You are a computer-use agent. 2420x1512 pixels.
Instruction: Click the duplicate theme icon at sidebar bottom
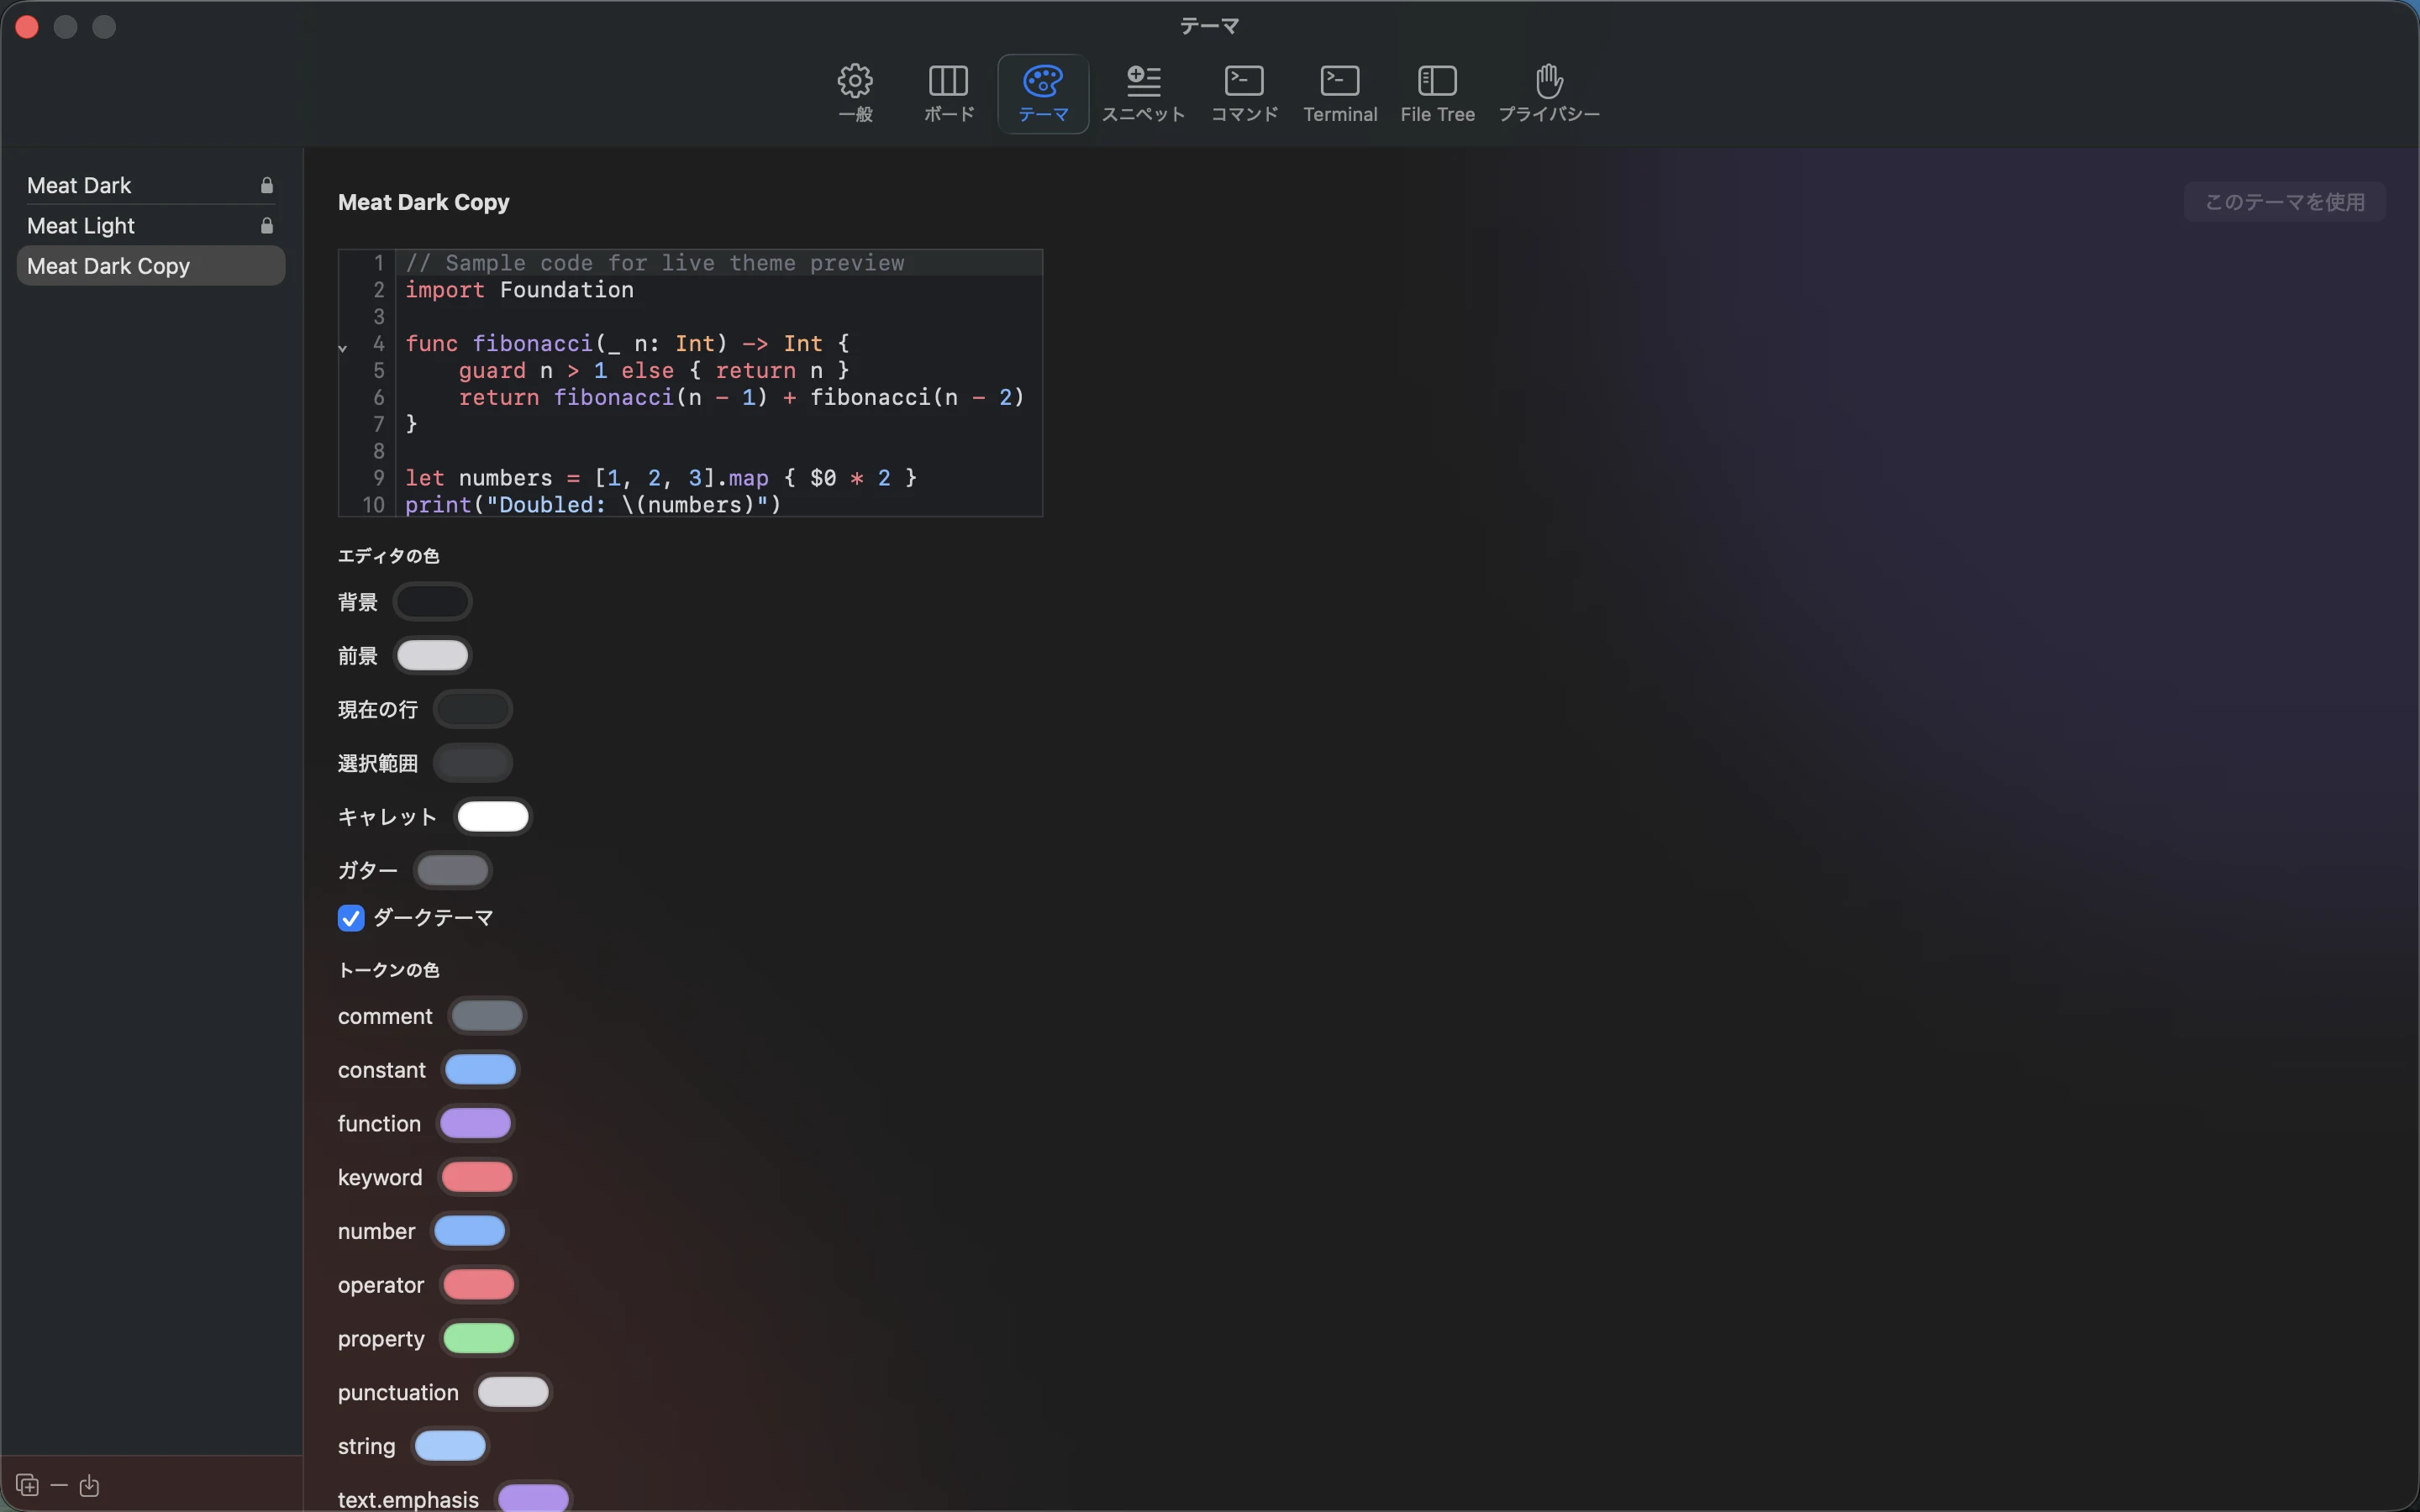point(27,1485)
